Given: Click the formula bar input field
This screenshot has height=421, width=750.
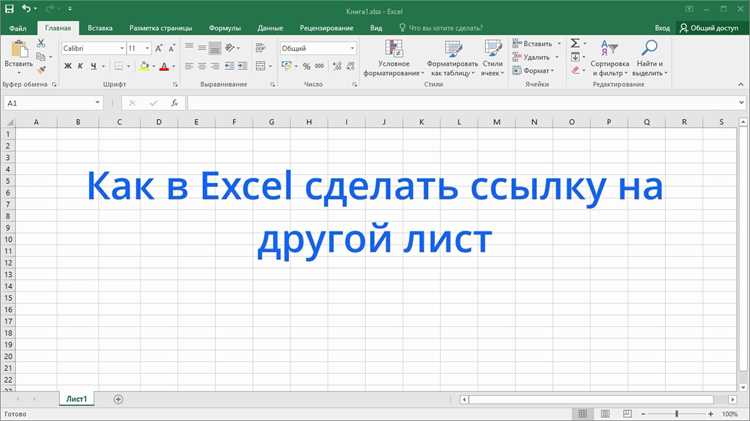Looking at the screenshot, I should [463, 103].
